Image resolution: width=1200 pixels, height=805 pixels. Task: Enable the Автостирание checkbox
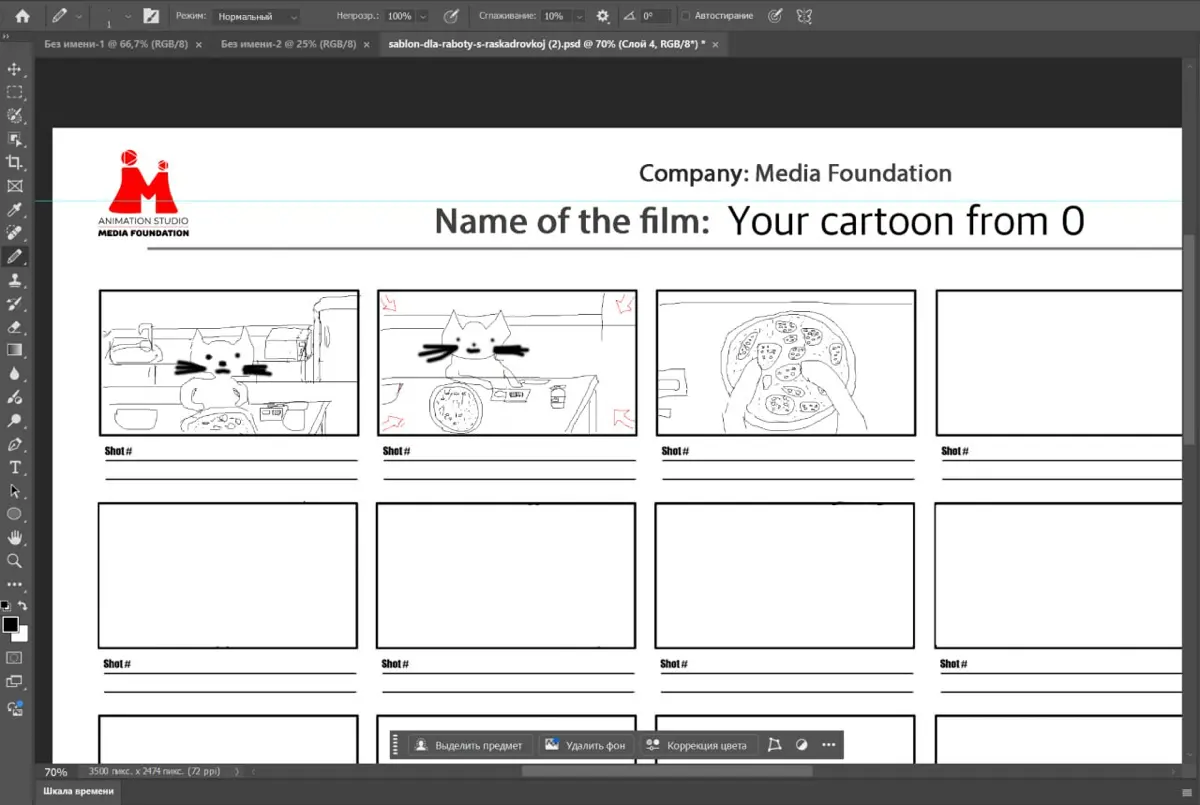click(685, 17)
